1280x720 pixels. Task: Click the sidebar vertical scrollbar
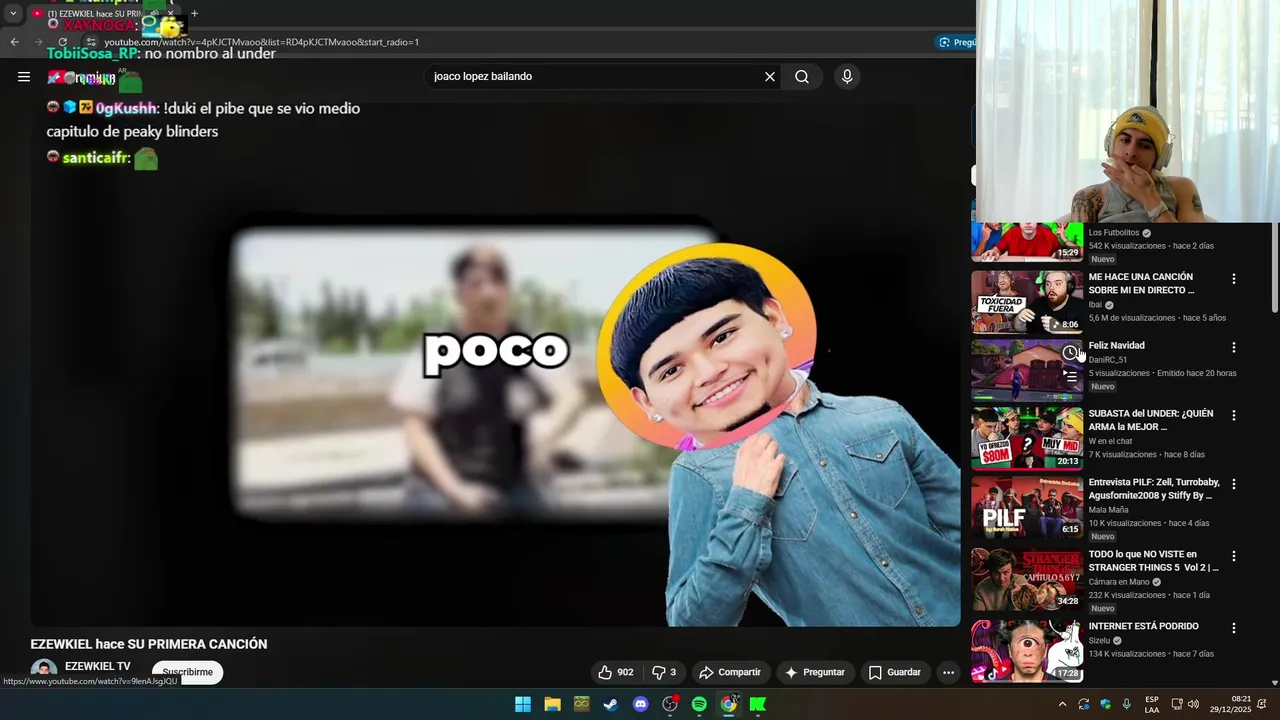(x=1274, y=268)
